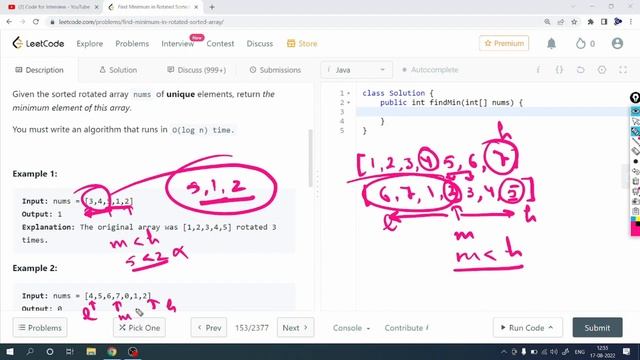Click the Epic Pen logo icon

pos(635,98)
